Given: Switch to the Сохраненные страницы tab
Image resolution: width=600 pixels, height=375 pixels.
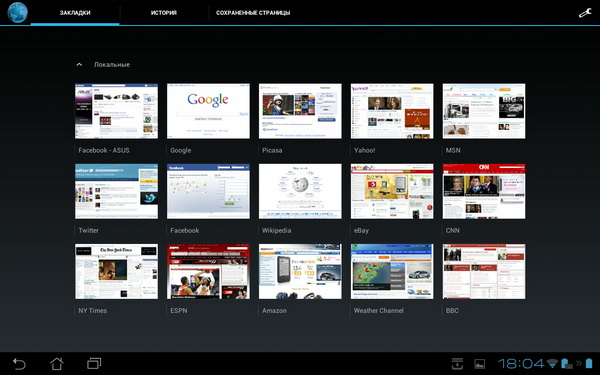Looking at the screenshot, I should pos(253,13).
